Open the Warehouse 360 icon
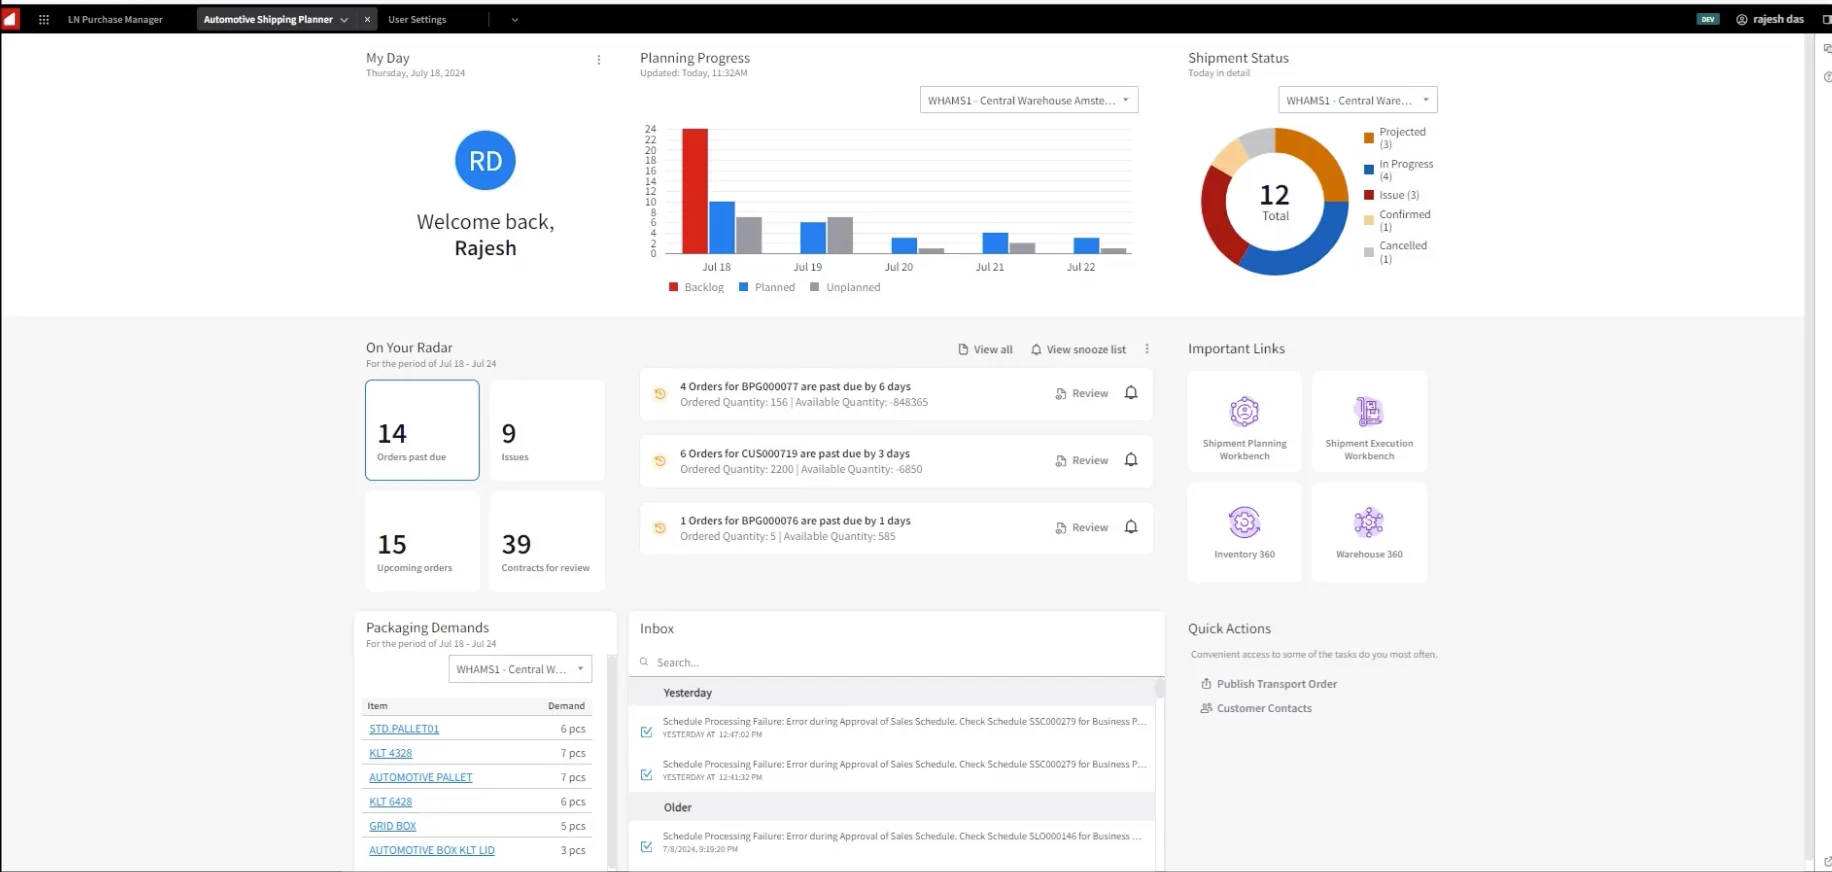The image size is (1832, 872). click(x=1369, y=522)
